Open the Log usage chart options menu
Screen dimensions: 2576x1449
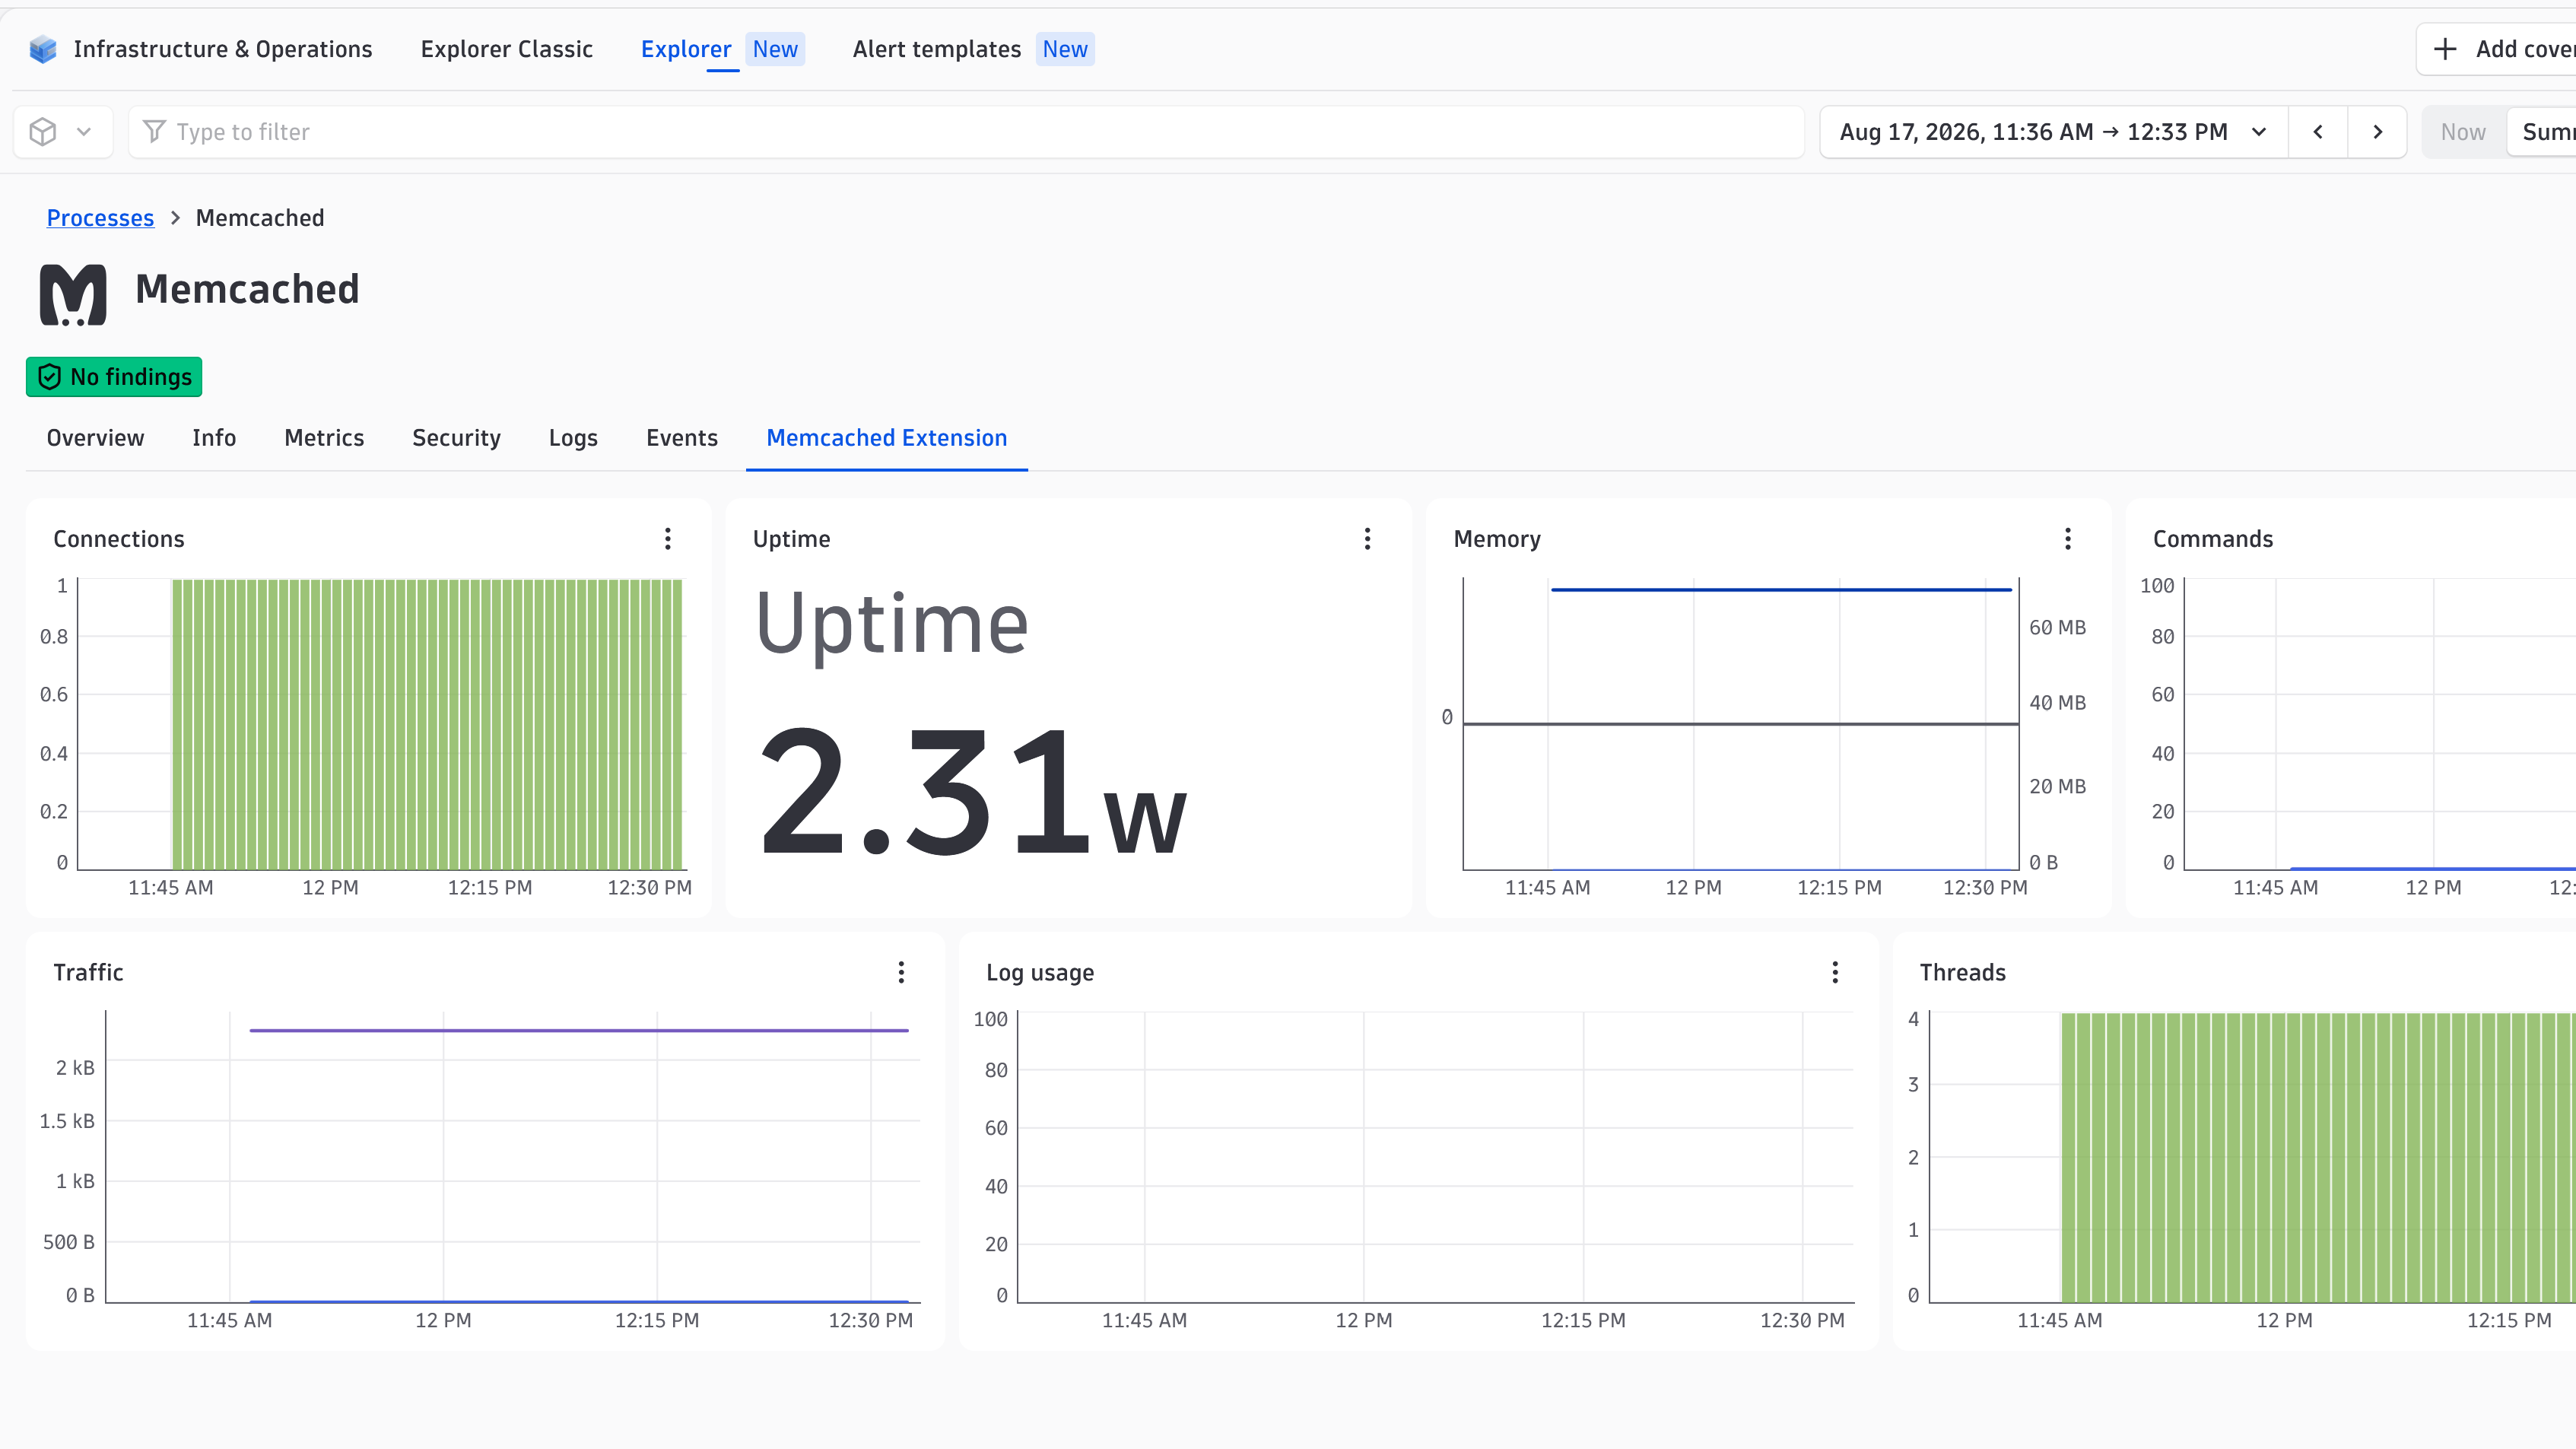point(1835,972)
